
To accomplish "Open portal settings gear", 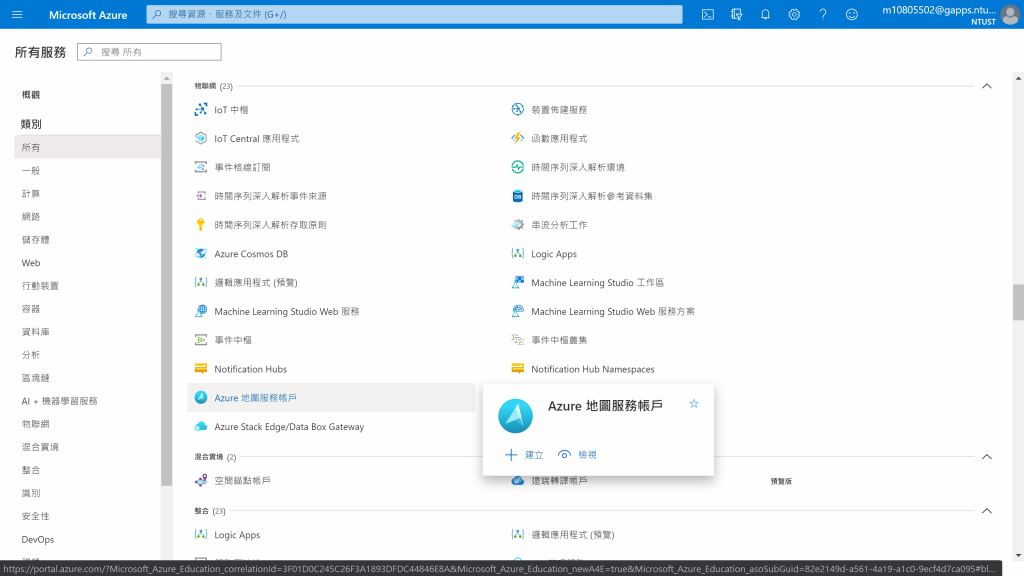I will pos(794,14).
